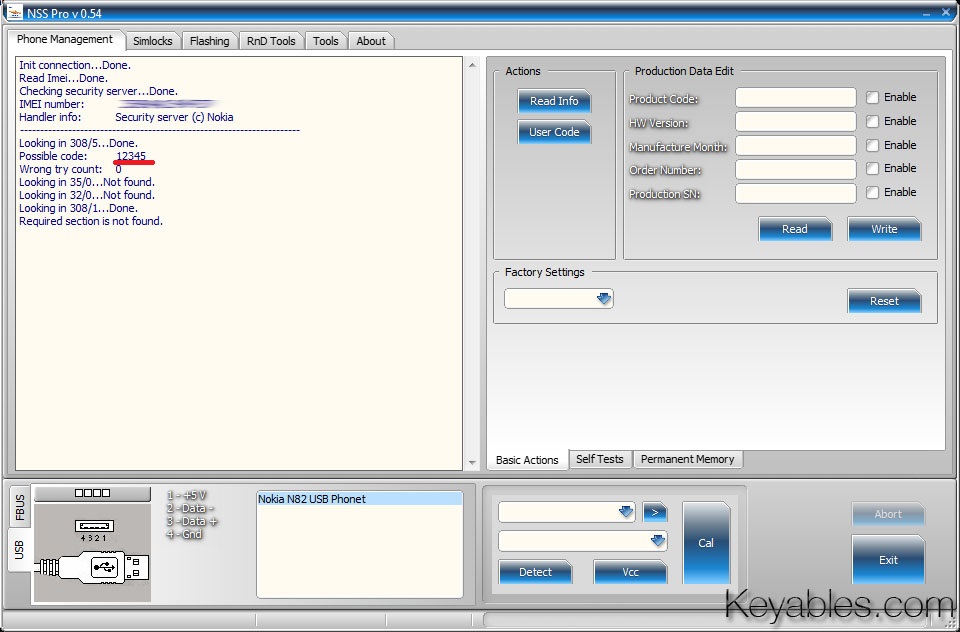Image resolution: width=960 pixels, height=632 pixels.
Task: Click into the HW Version field
Action: coord(795,121)
